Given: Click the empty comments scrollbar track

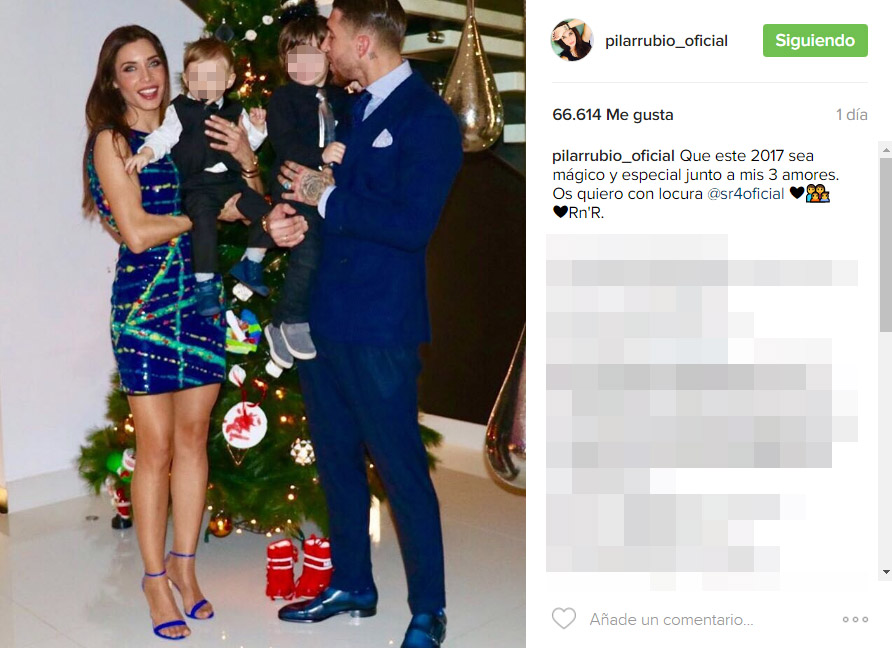Looking at the screenshot, I should [x=886, y=447].
